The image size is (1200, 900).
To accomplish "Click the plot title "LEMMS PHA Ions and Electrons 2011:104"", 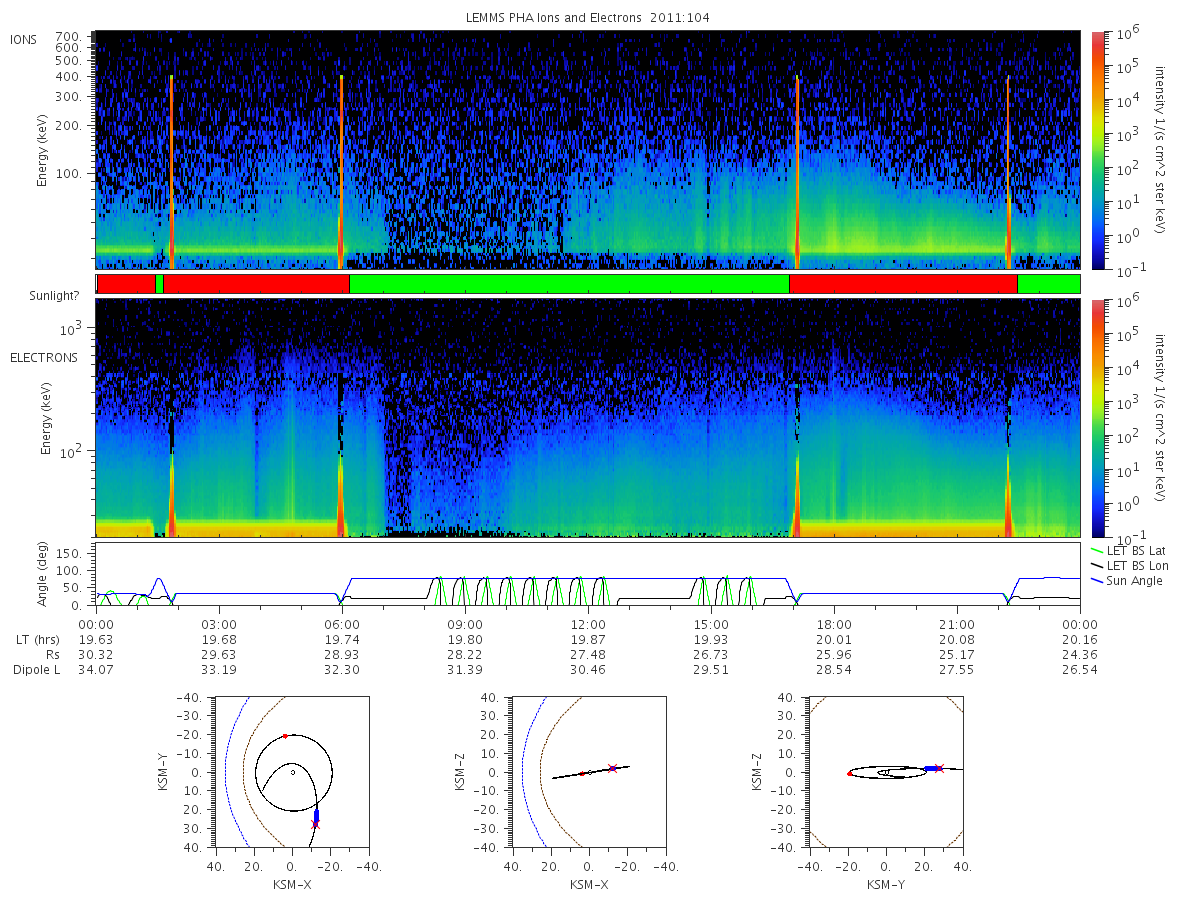I will point(588,18).
